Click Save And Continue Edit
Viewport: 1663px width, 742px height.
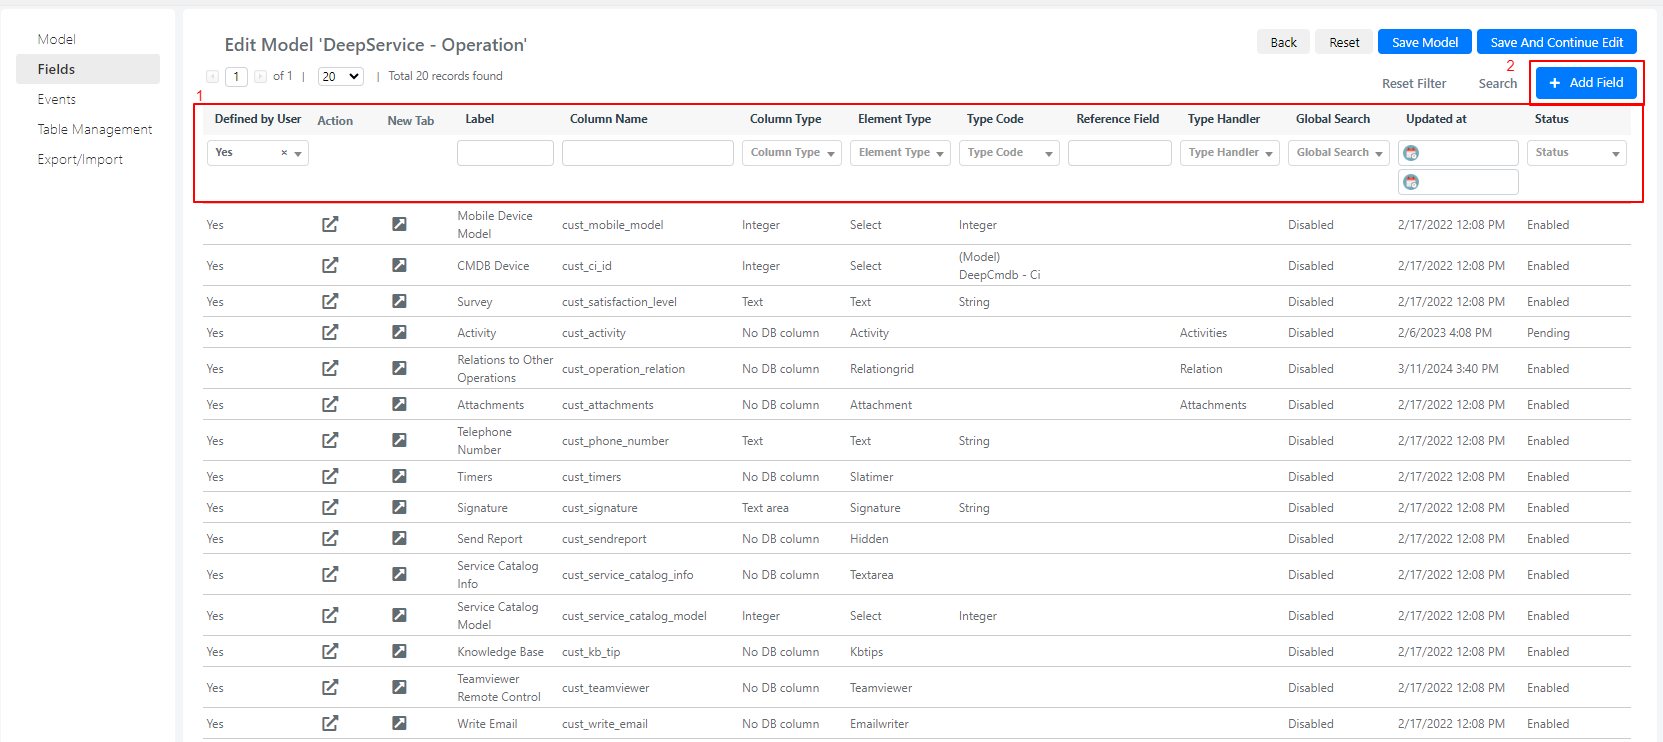click(1557, 42)
